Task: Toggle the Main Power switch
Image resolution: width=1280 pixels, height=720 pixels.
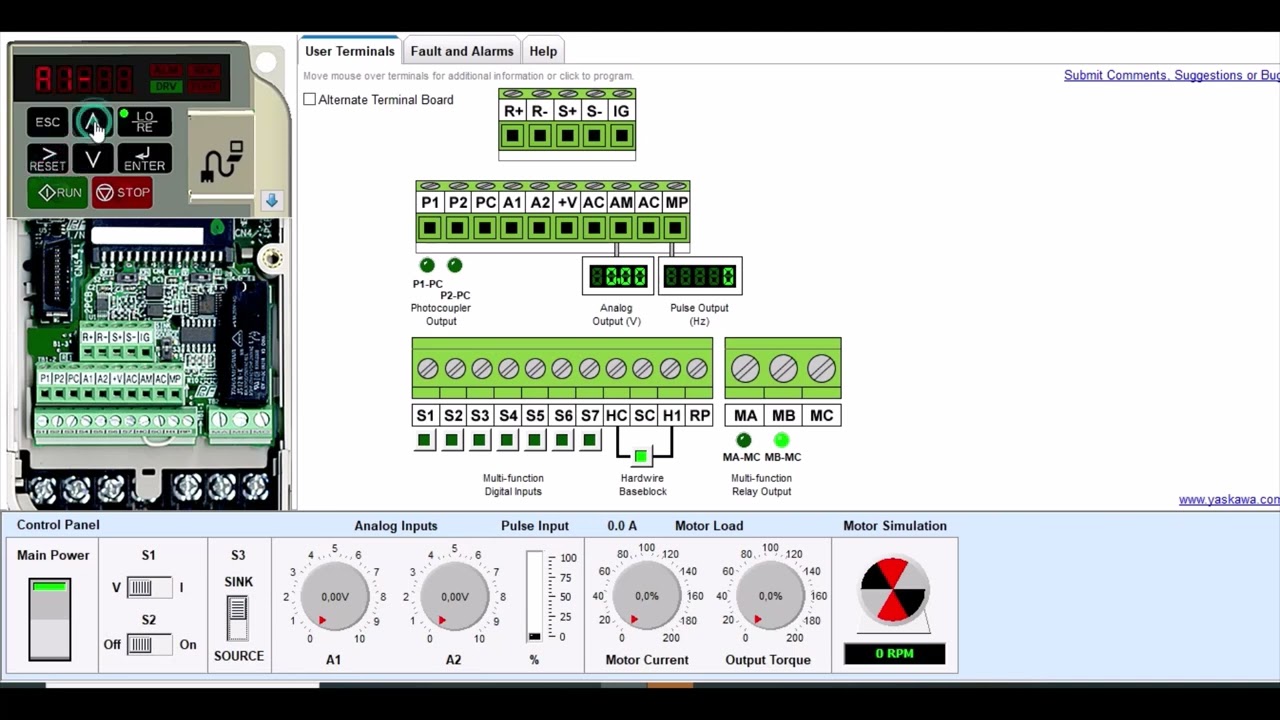Action: (50, 619)
